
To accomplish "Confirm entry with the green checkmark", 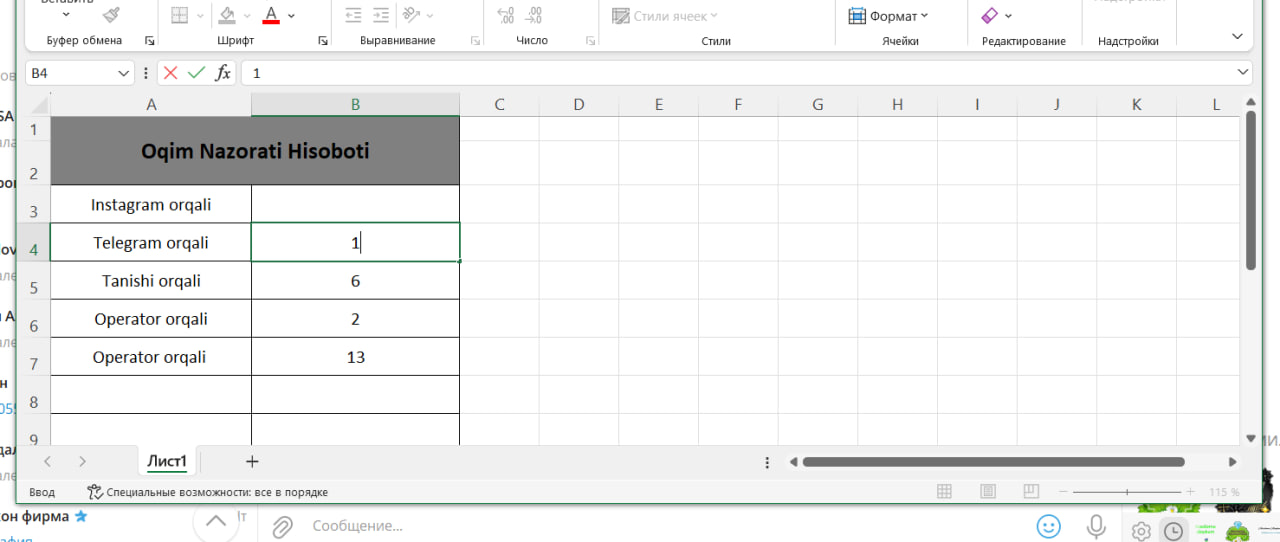I will click(x=196, y=73).
